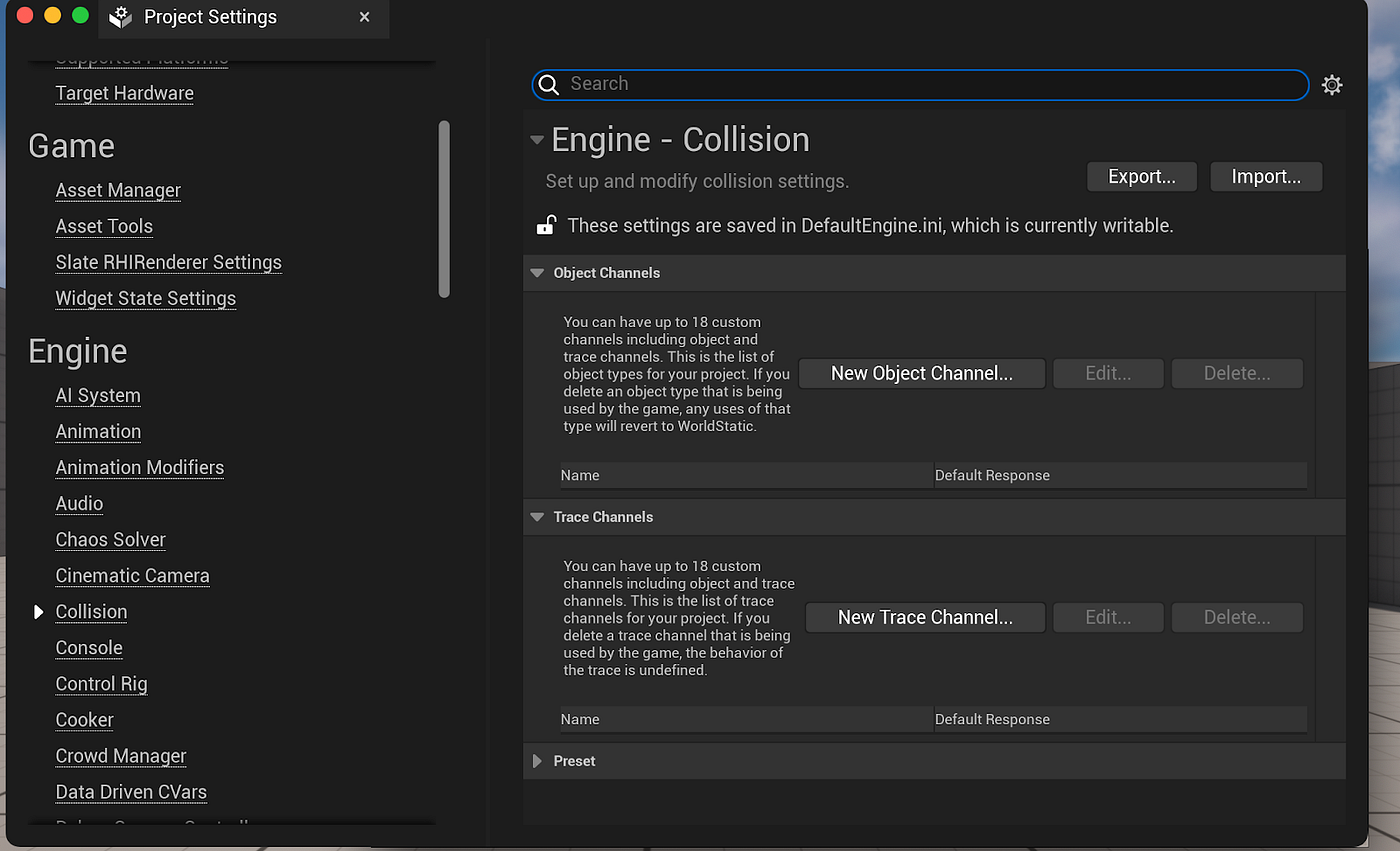
Task: Click the DefaultEngine.ini writable notice
Action: (870, 225)
